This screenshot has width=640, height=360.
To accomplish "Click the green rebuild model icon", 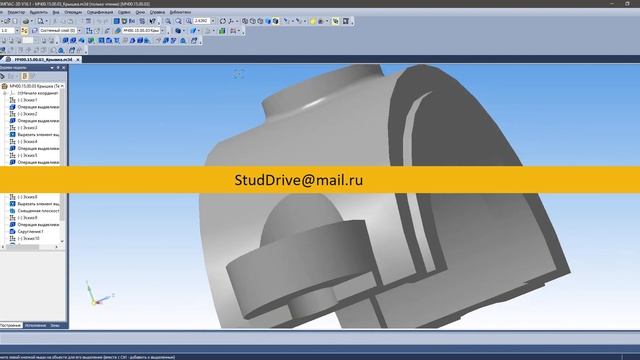I will [222, 31].
